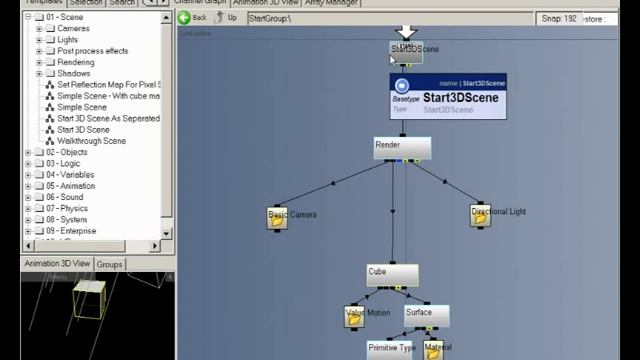This screenshot has width=640, height=360.
Task: Open the Basic Camera folder node icon
Action: 277,218
